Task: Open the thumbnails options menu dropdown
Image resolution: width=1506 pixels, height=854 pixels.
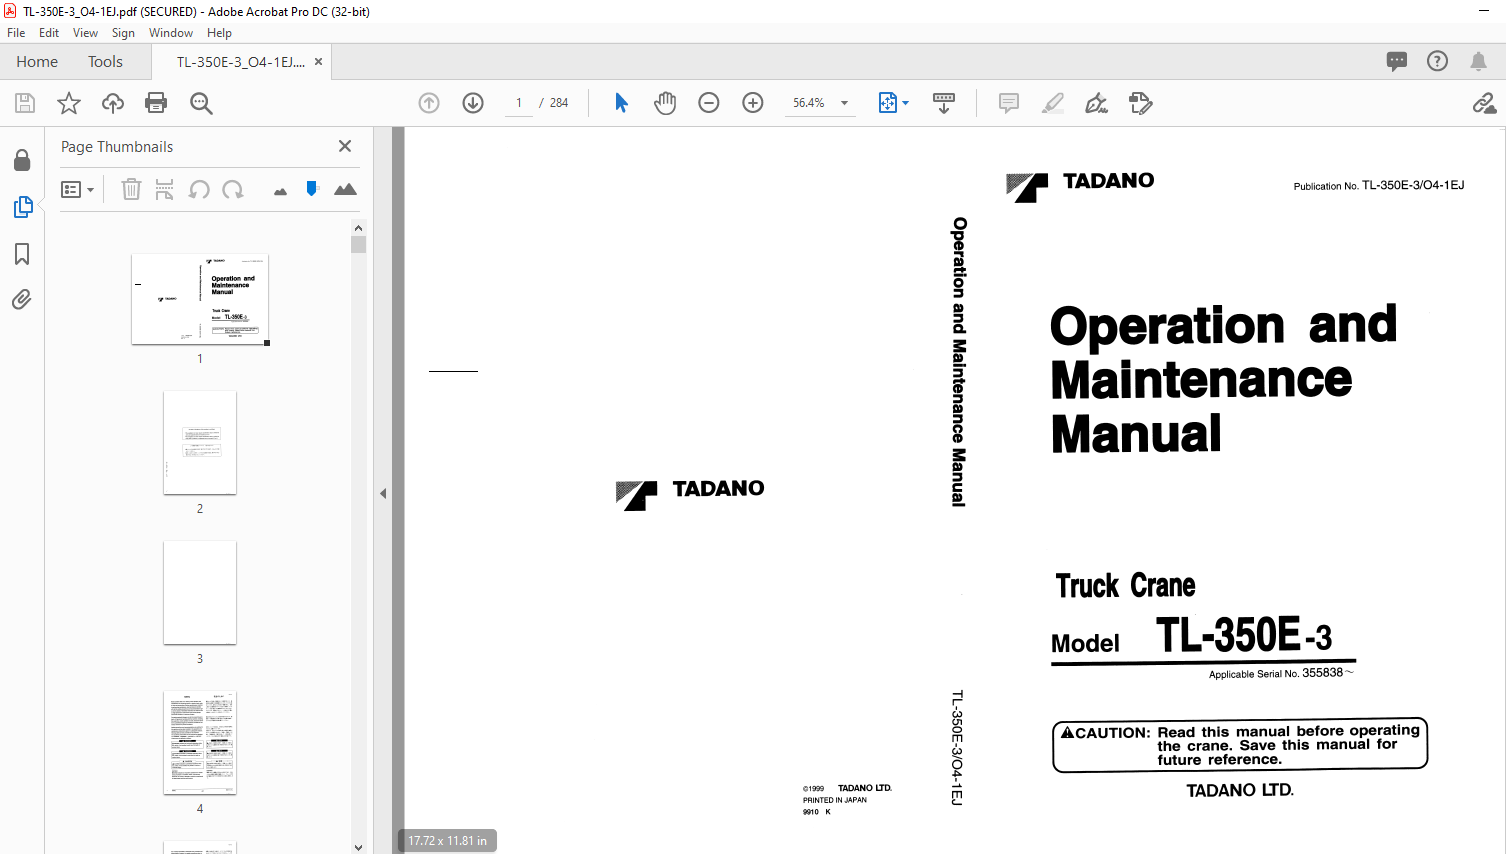Action: point(77,189)
